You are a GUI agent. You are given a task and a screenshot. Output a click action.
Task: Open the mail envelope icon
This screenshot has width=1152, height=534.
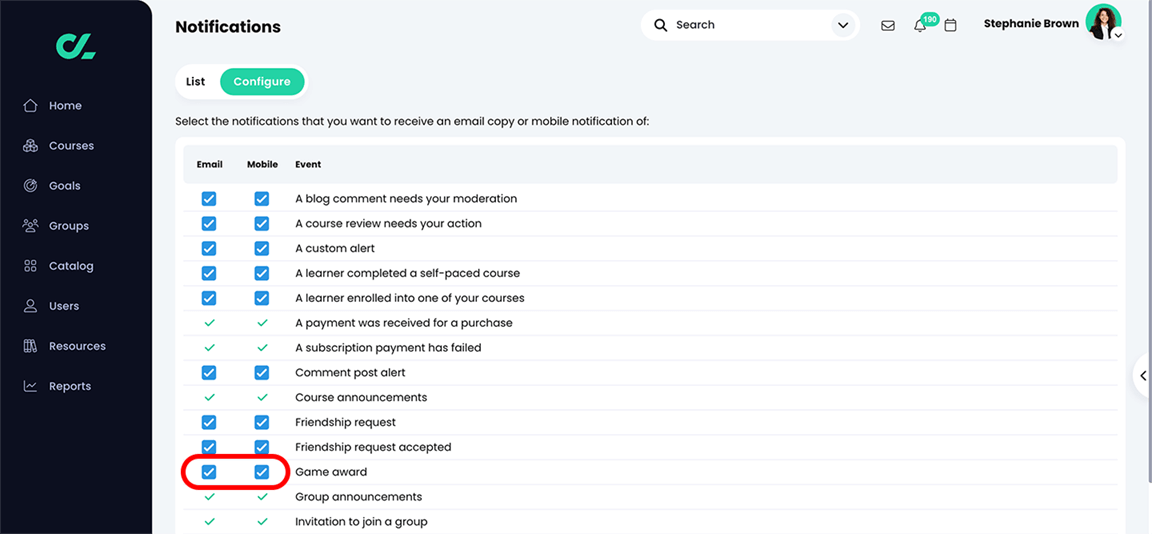coord(888,25)
